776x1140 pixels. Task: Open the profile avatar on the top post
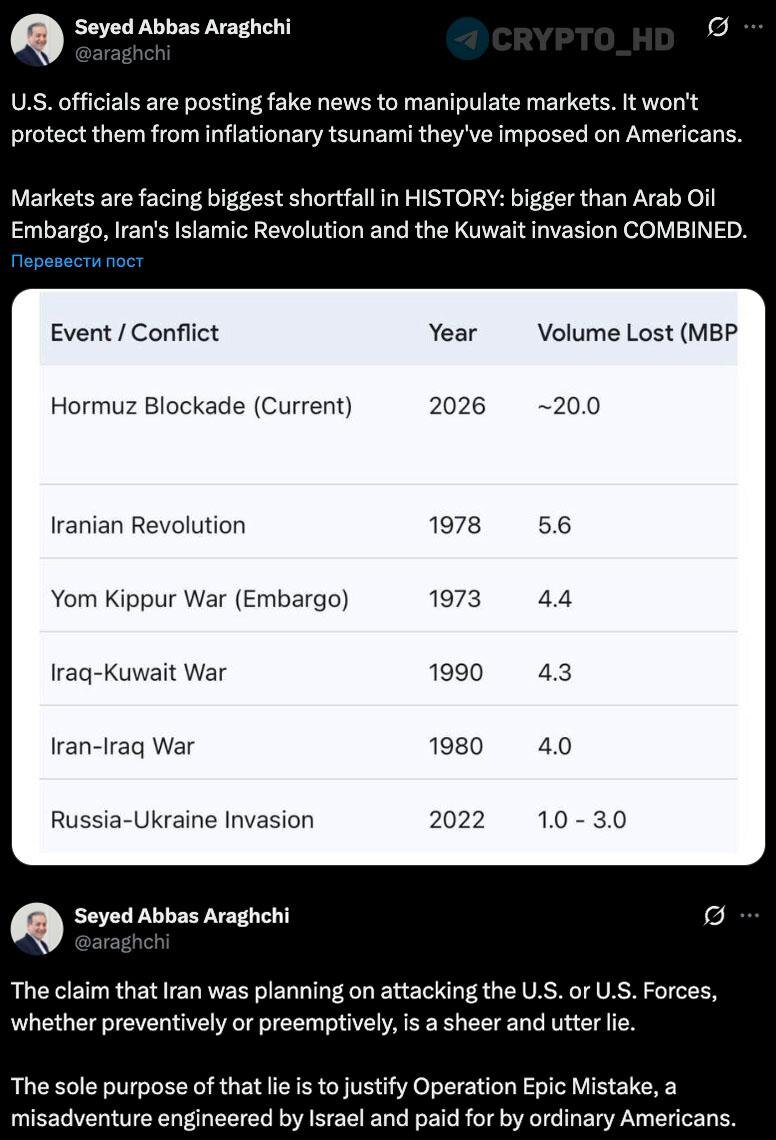tap(37, 40)
